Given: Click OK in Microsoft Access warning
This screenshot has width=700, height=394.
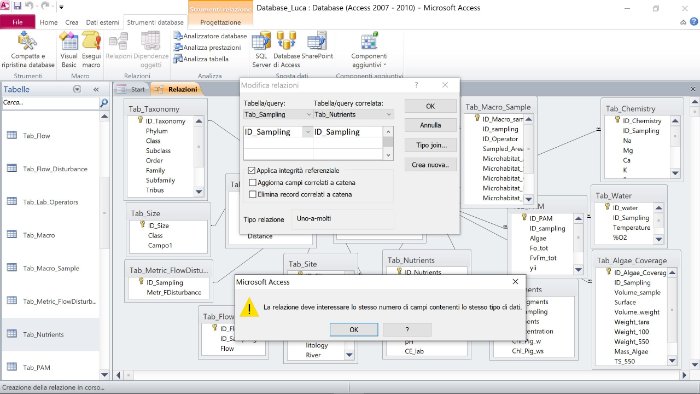Looking at the screenshot, I should (x=354, y=329).
